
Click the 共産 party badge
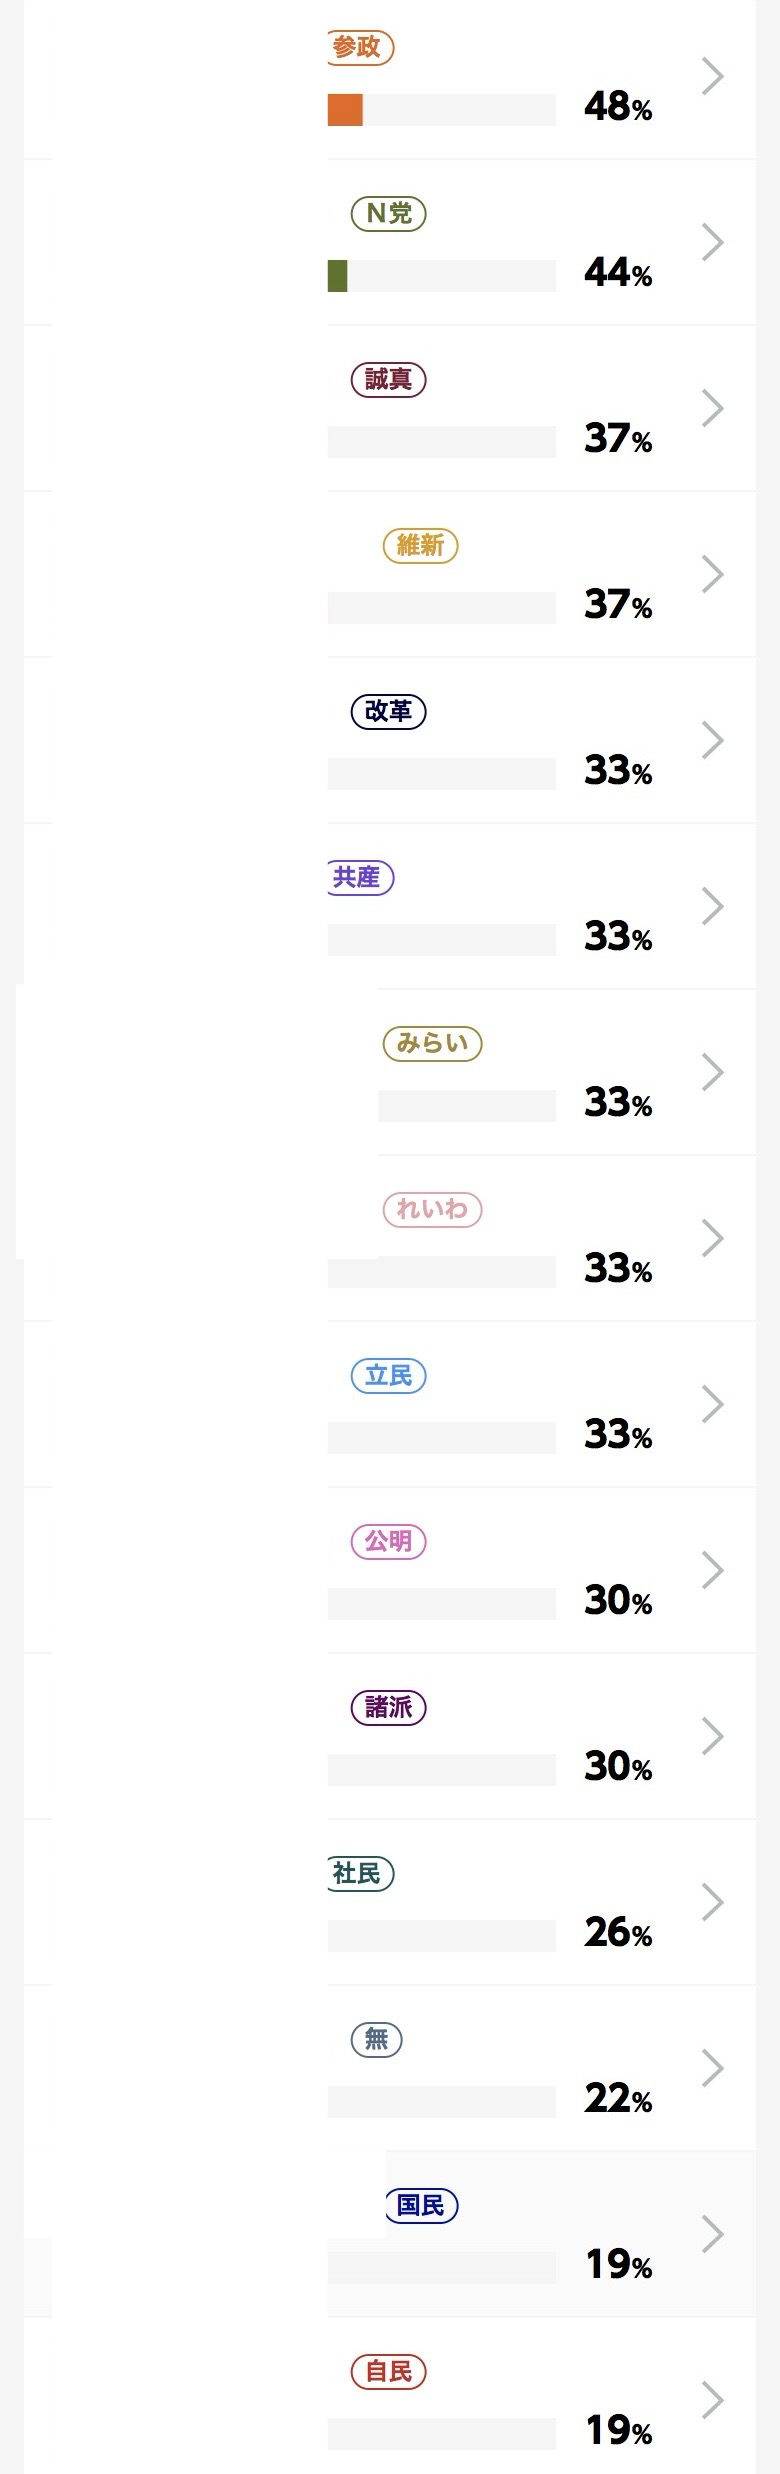coord(361,877)
